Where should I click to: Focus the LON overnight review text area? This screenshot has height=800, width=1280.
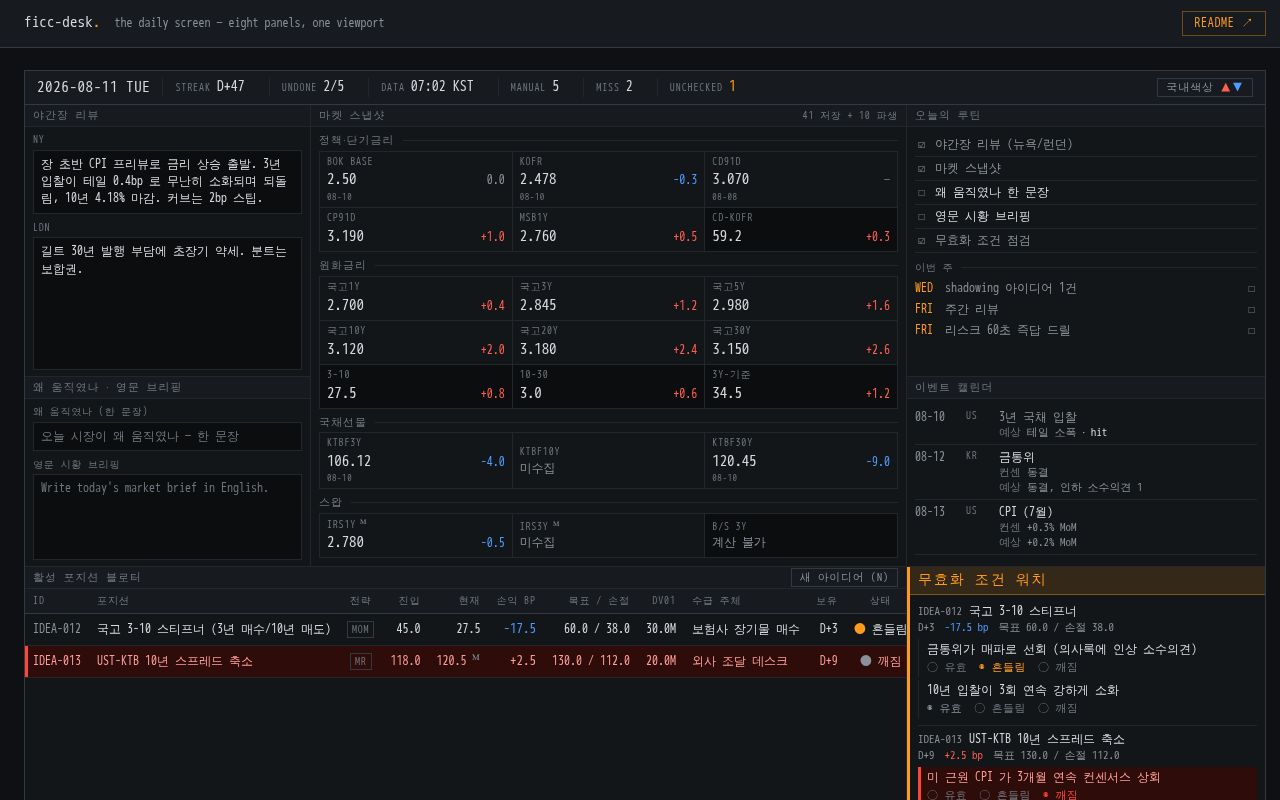coord(167,303)
